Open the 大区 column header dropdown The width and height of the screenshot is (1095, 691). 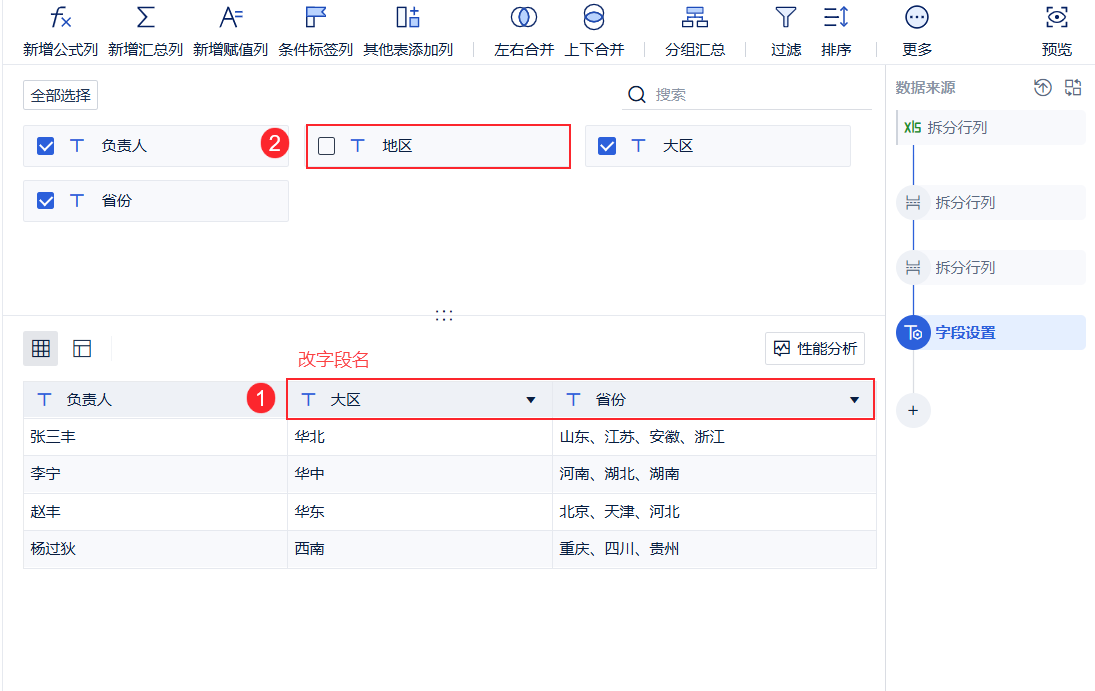530,399
